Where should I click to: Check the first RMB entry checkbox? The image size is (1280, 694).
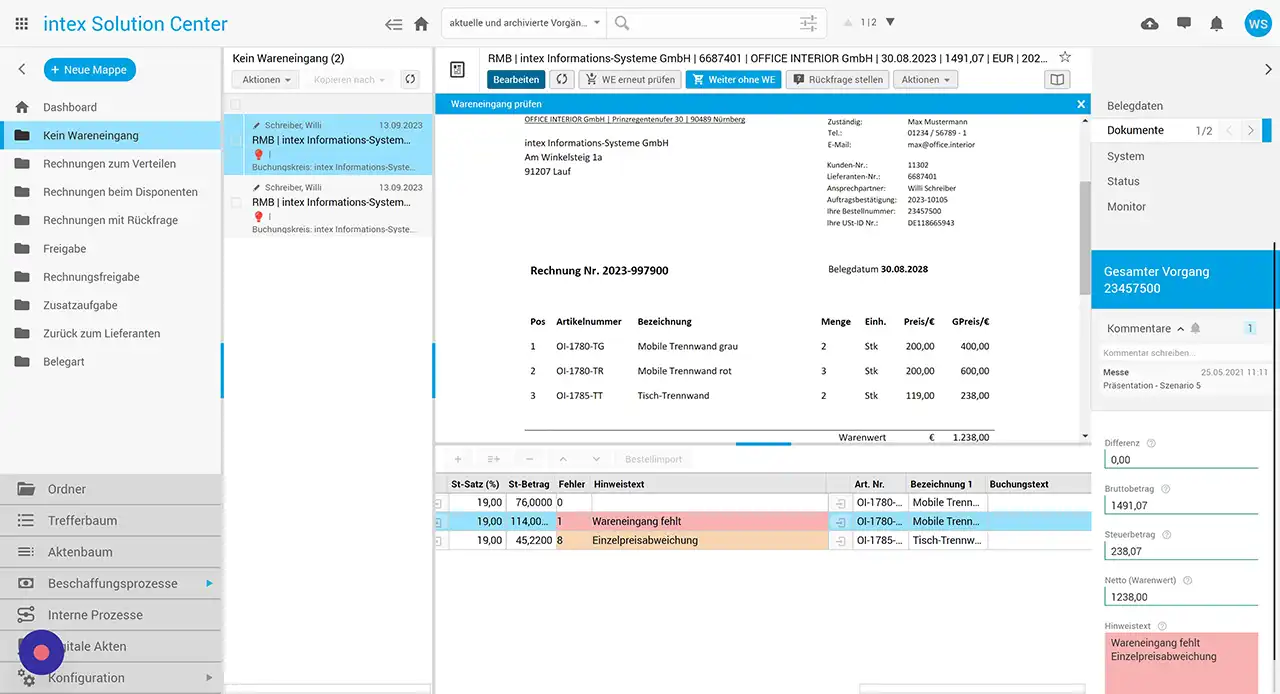tap(236, 141)
